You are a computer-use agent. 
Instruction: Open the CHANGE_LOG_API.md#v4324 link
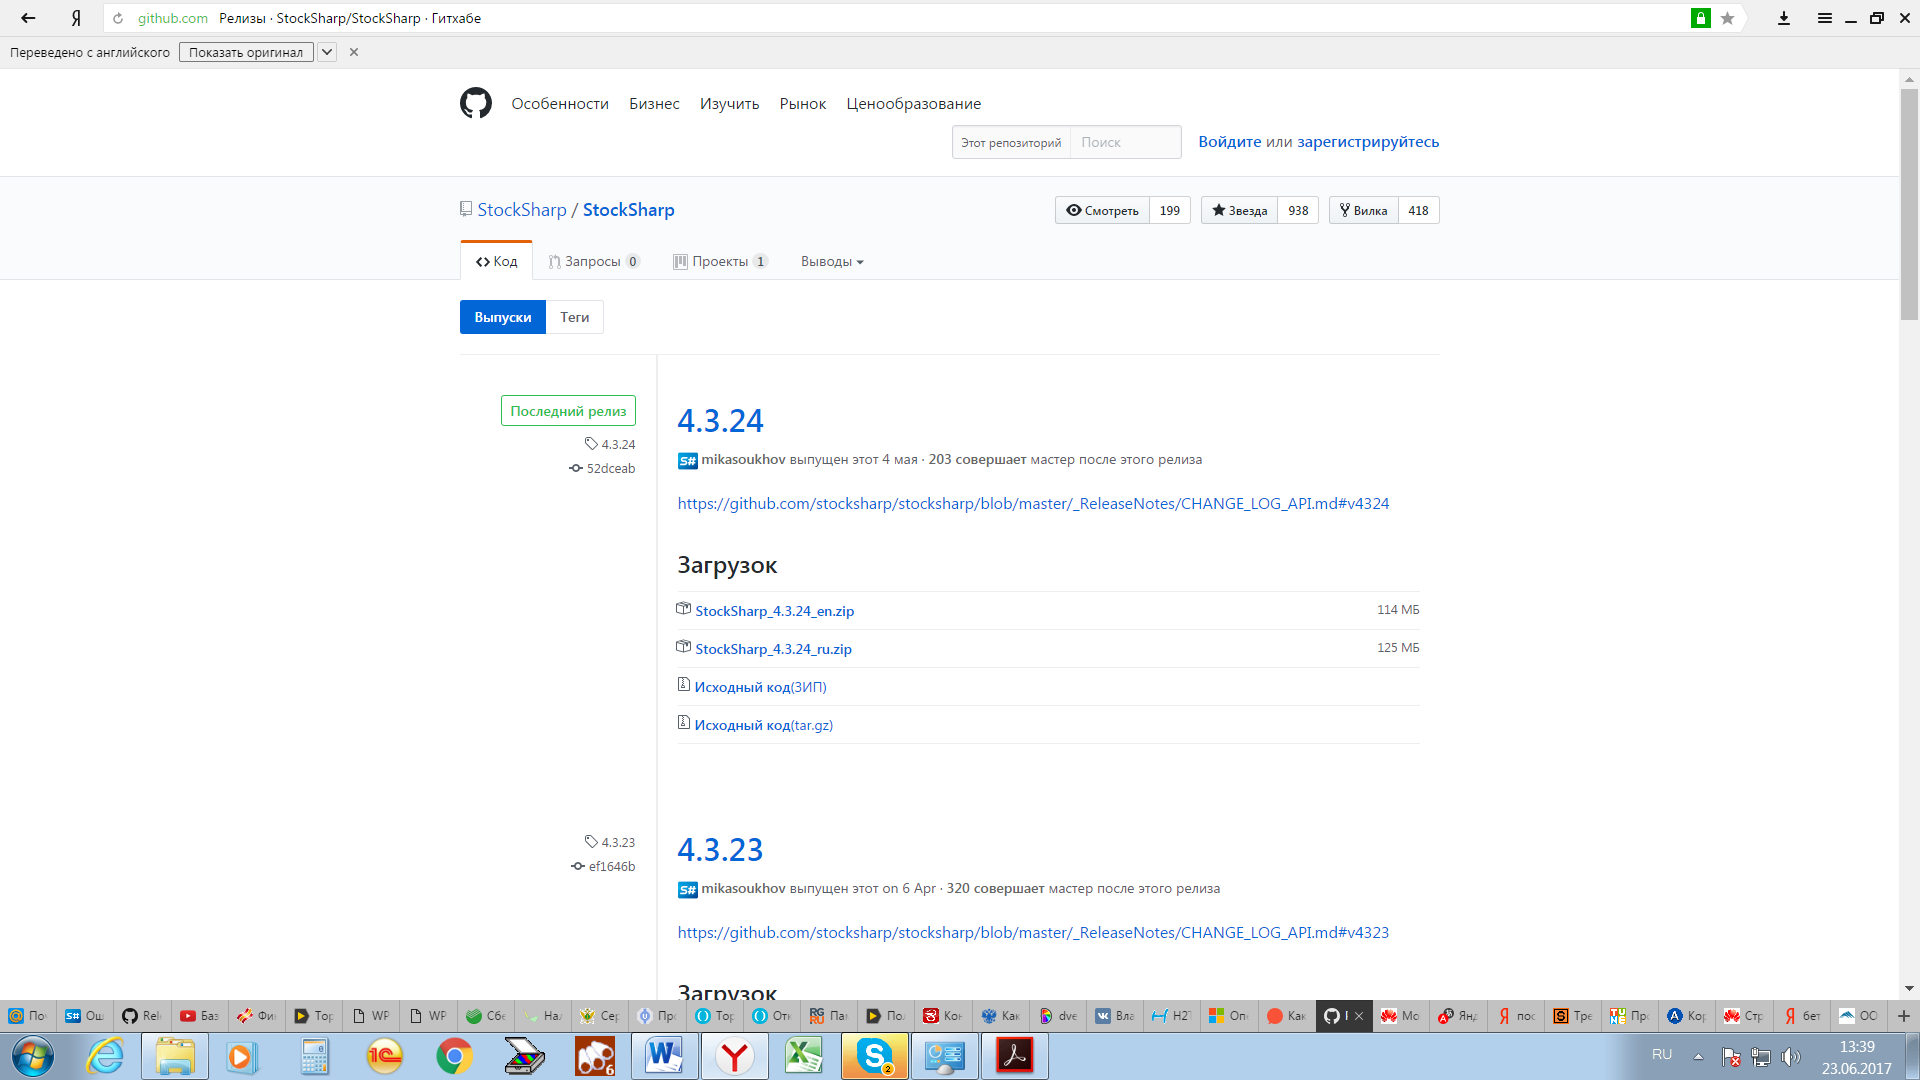1033,503
